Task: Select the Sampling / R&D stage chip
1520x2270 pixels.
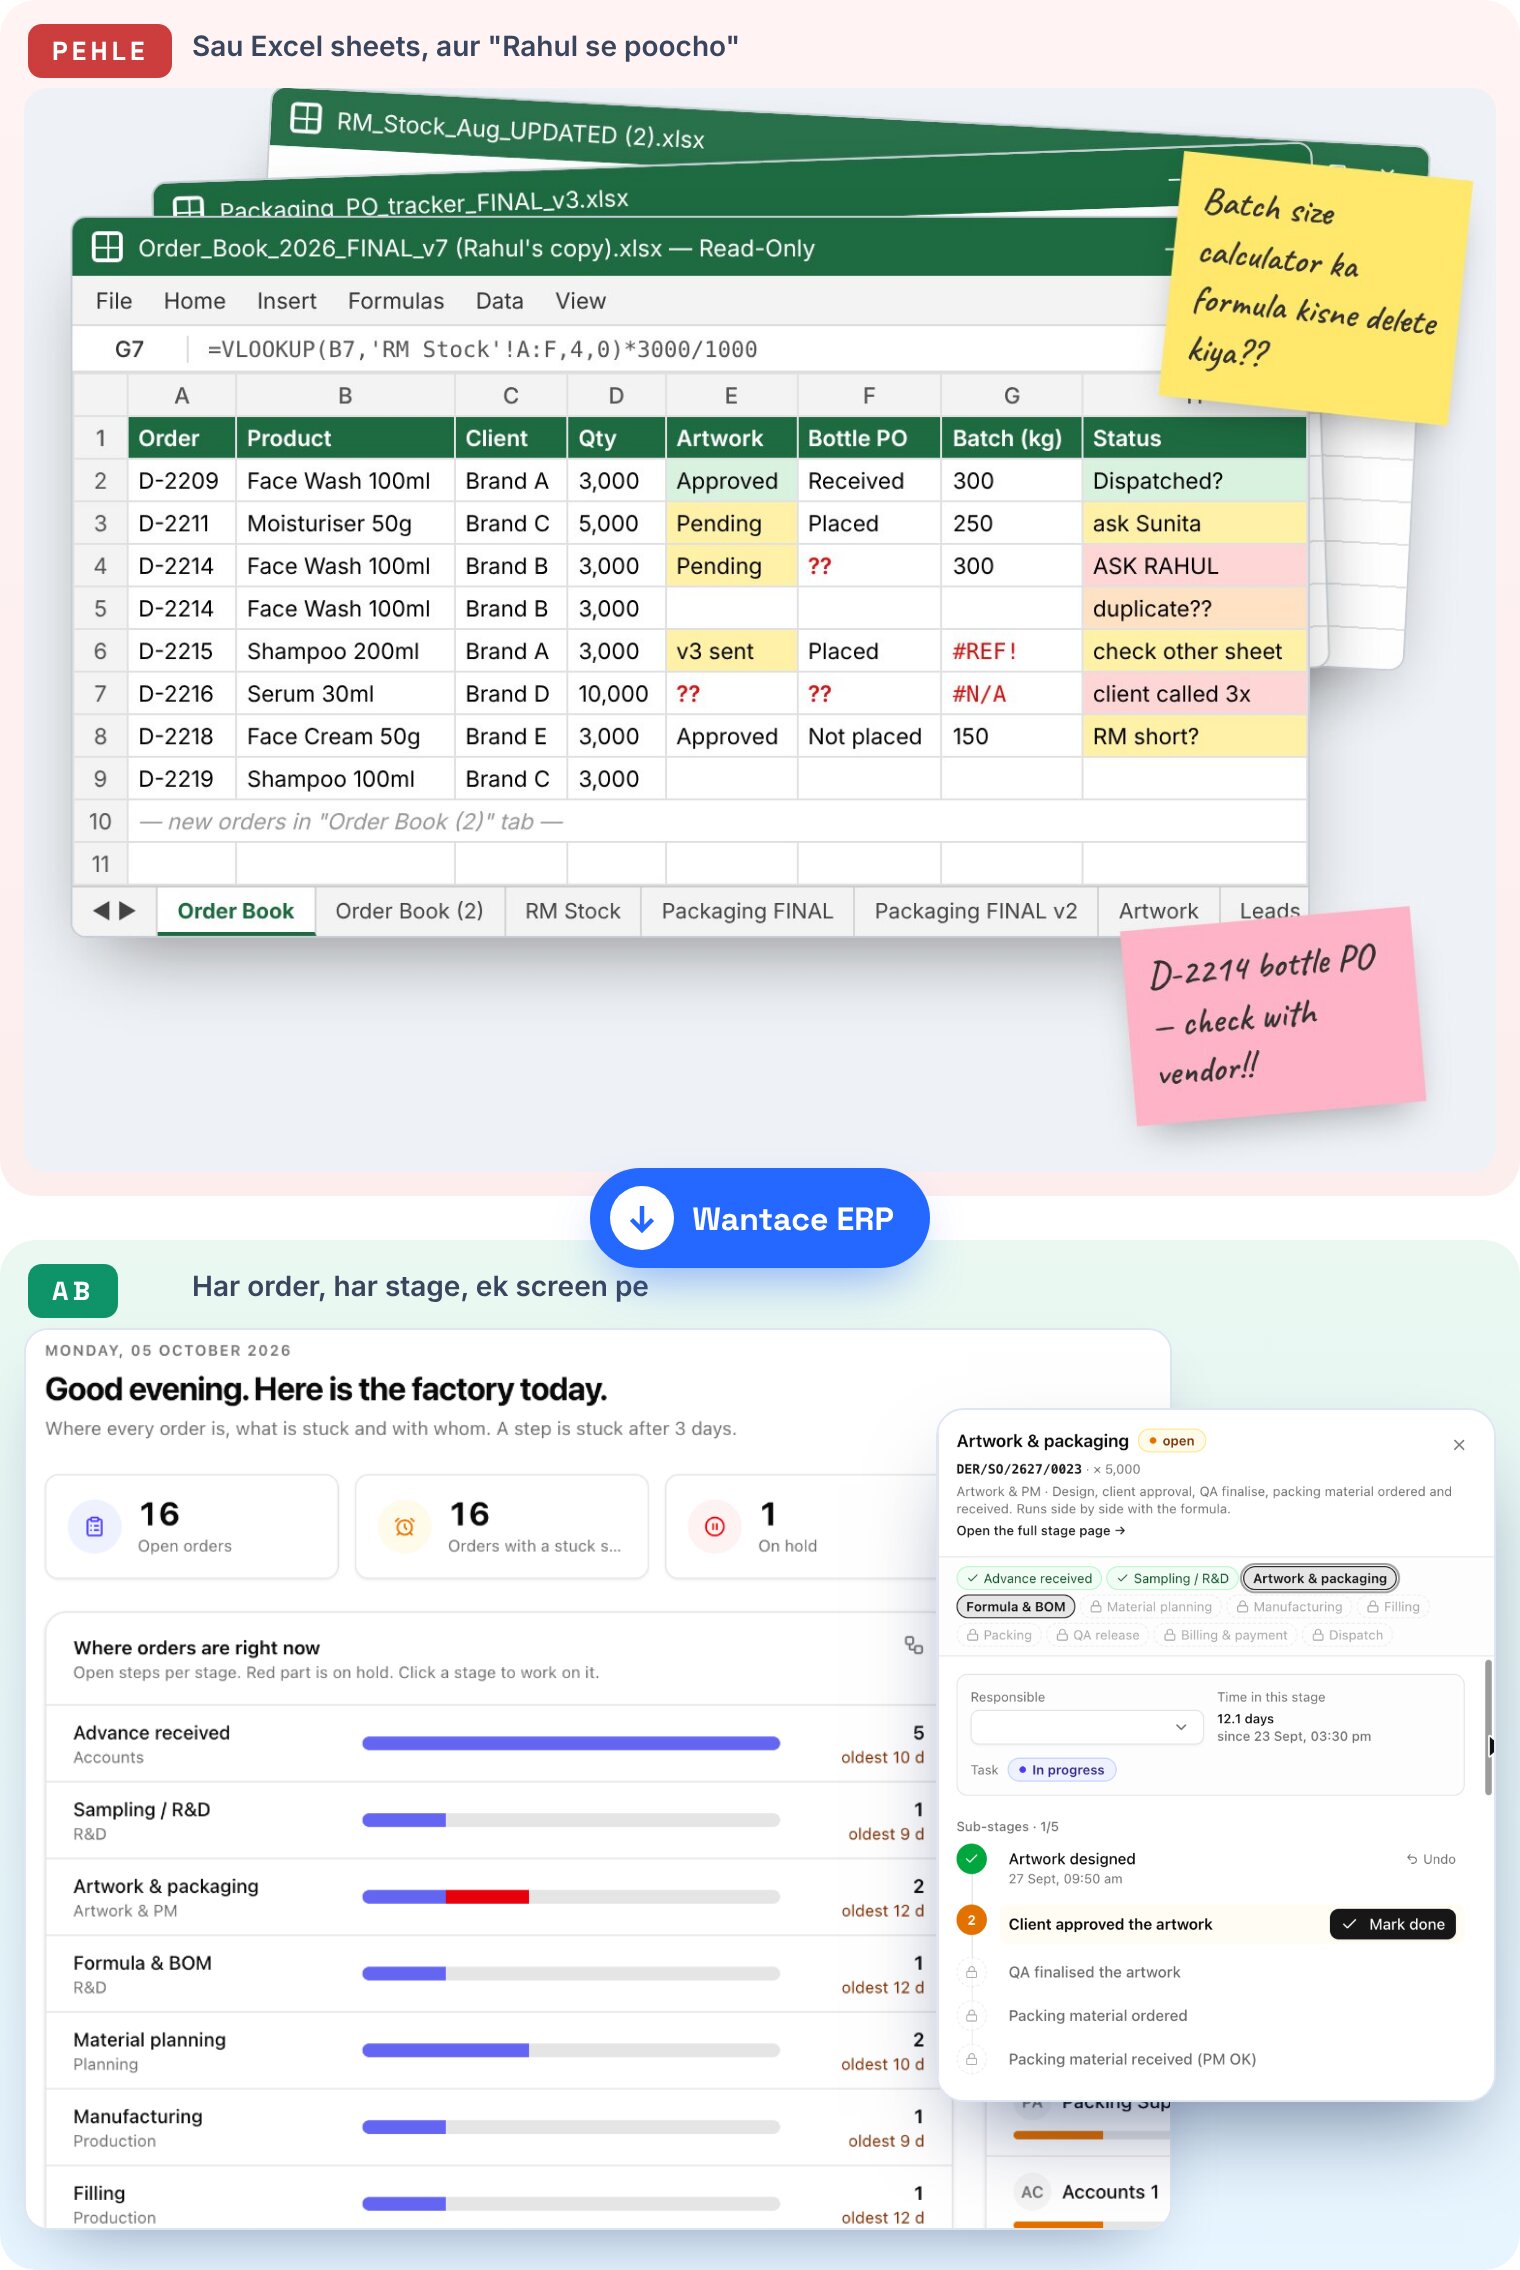Action: click(1172, 1579)
